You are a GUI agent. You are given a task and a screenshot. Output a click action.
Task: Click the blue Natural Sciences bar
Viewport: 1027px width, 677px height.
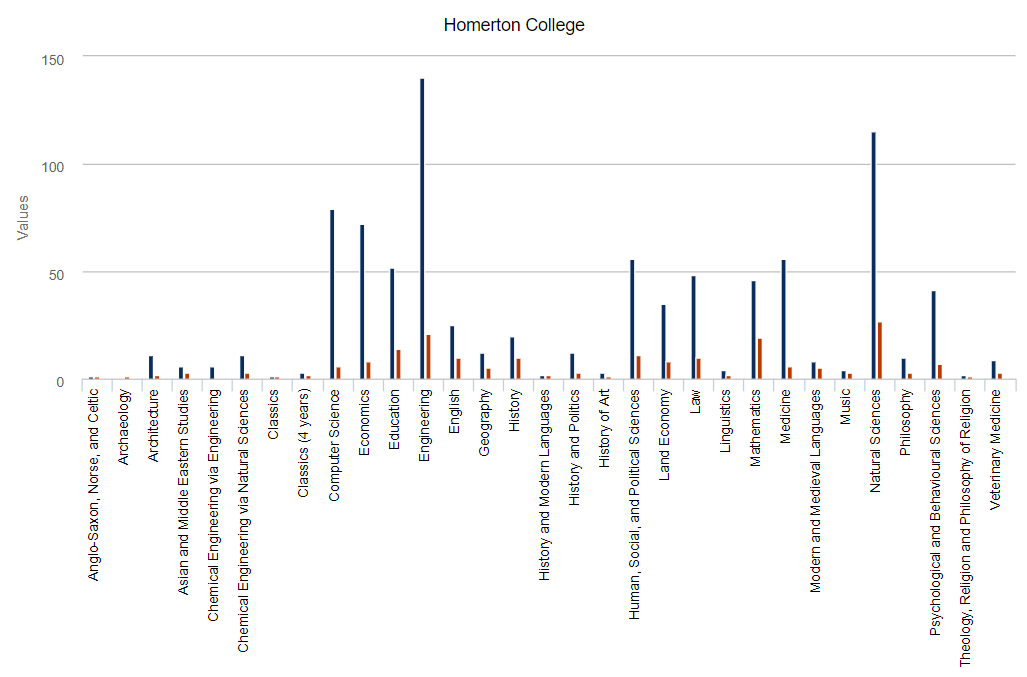(874, 255)
